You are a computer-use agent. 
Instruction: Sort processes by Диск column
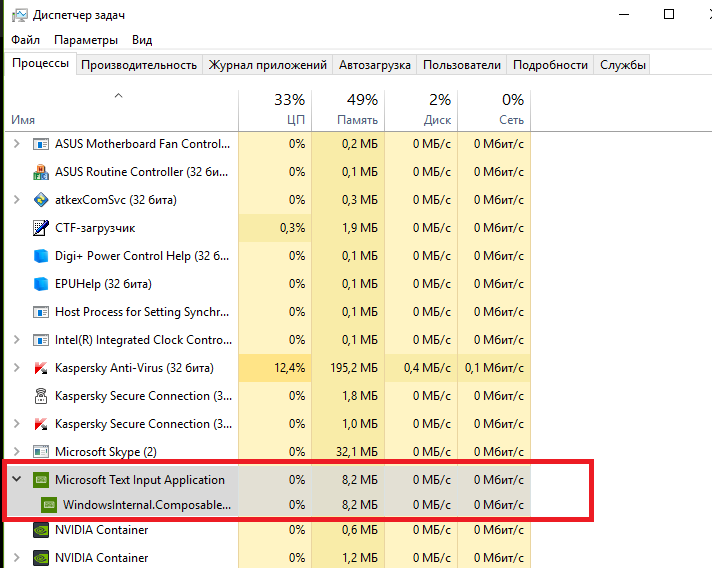(x=421, y=111)
